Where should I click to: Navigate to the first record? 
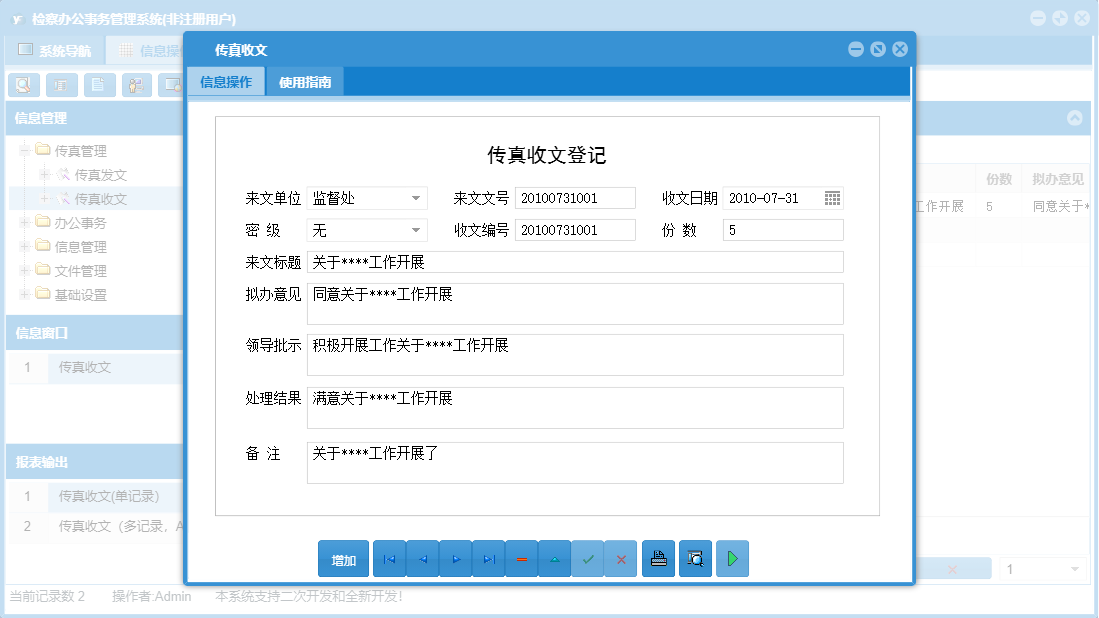389,558
